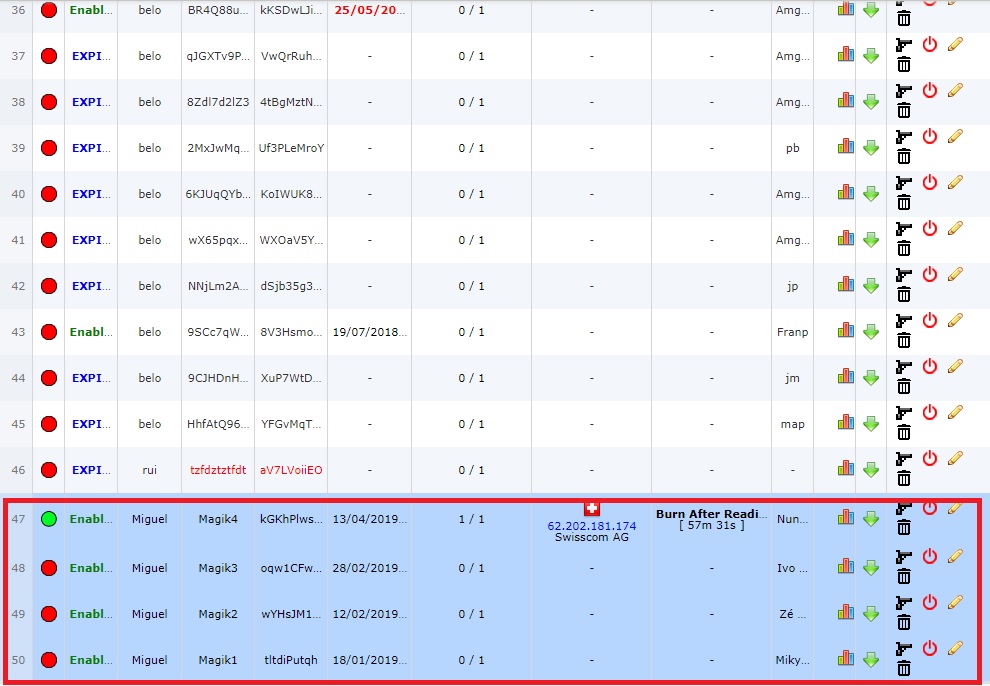Click the reseller note 'Franp' on row 43
The image size is (990, 686).
pyautogui.click(x=792, y=332)
